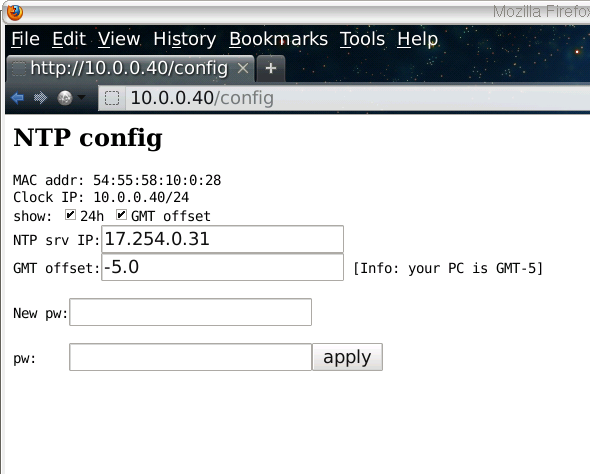The image size is (590, 474).
Task: Focus the GMT offset text field
Action: [x=222, y=267]
